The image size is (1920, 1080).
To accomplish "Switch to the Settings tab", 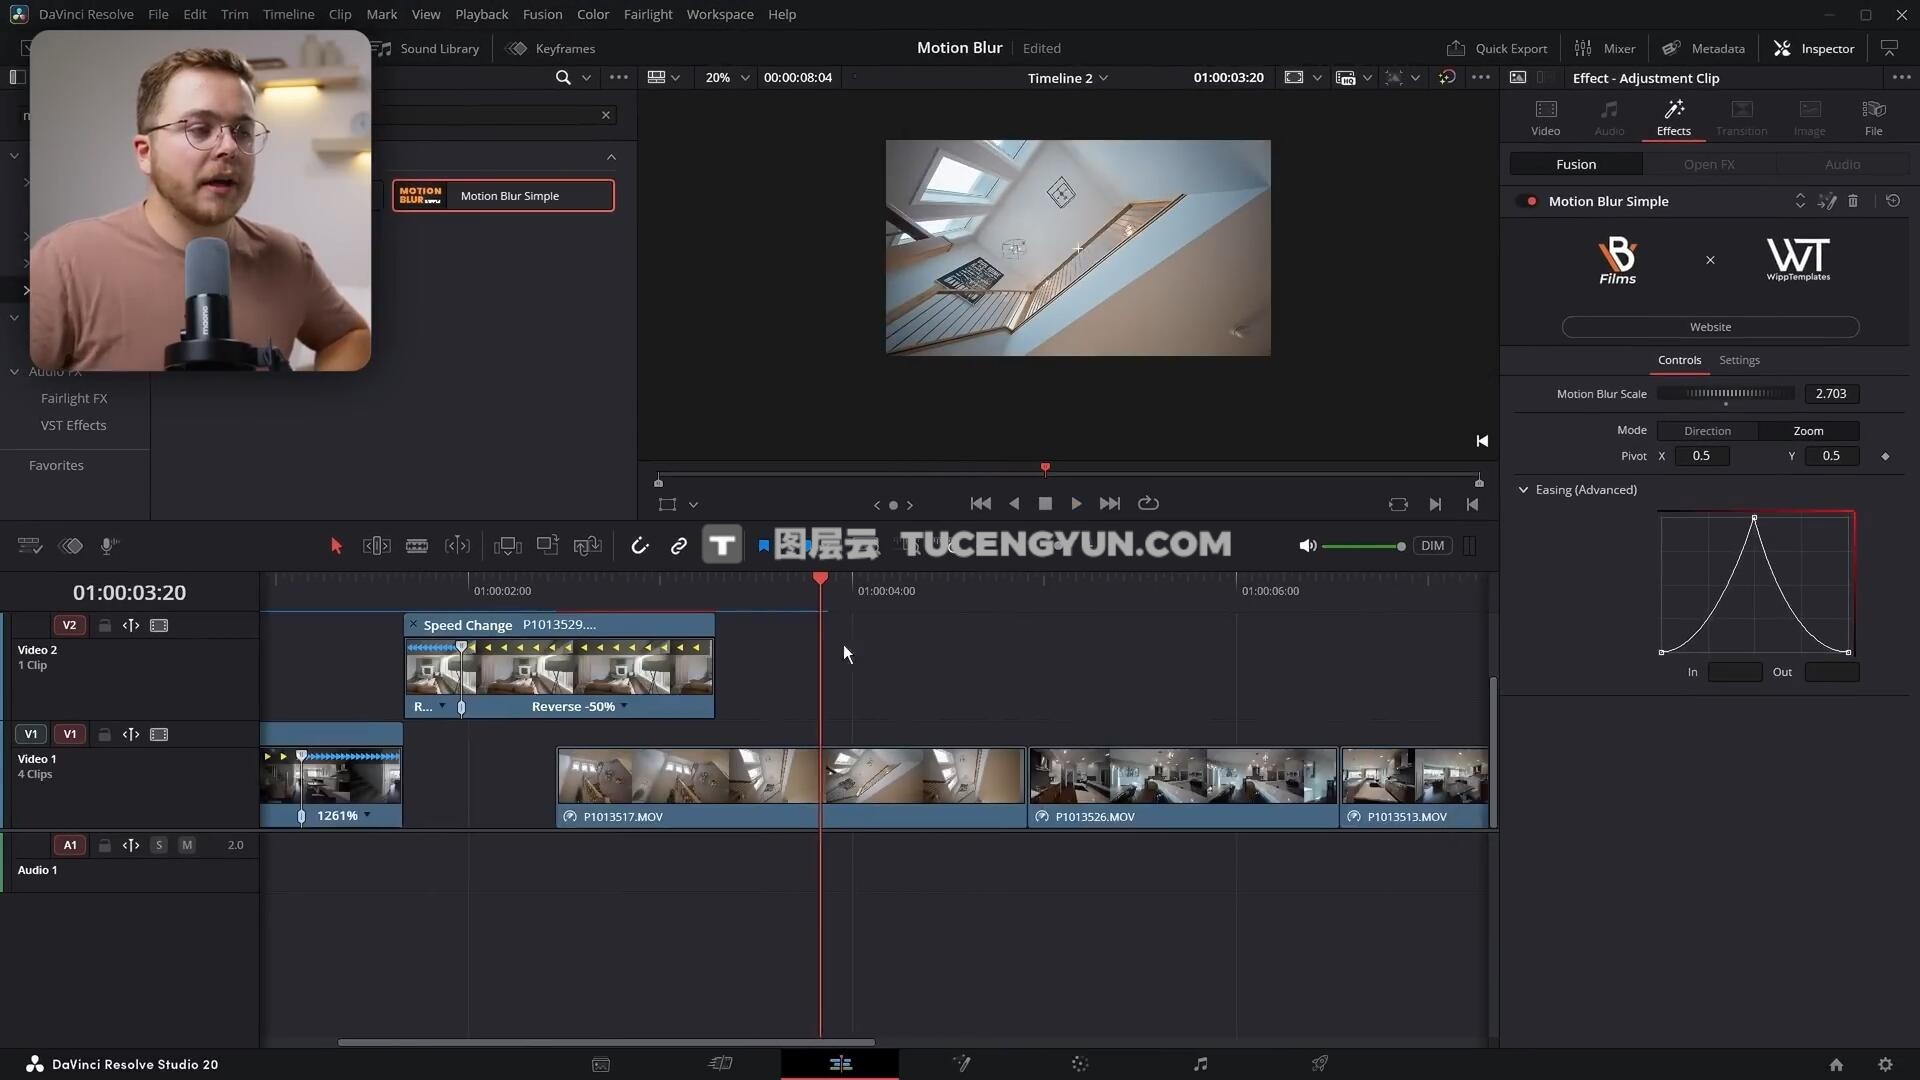I will pos(1739,360).
